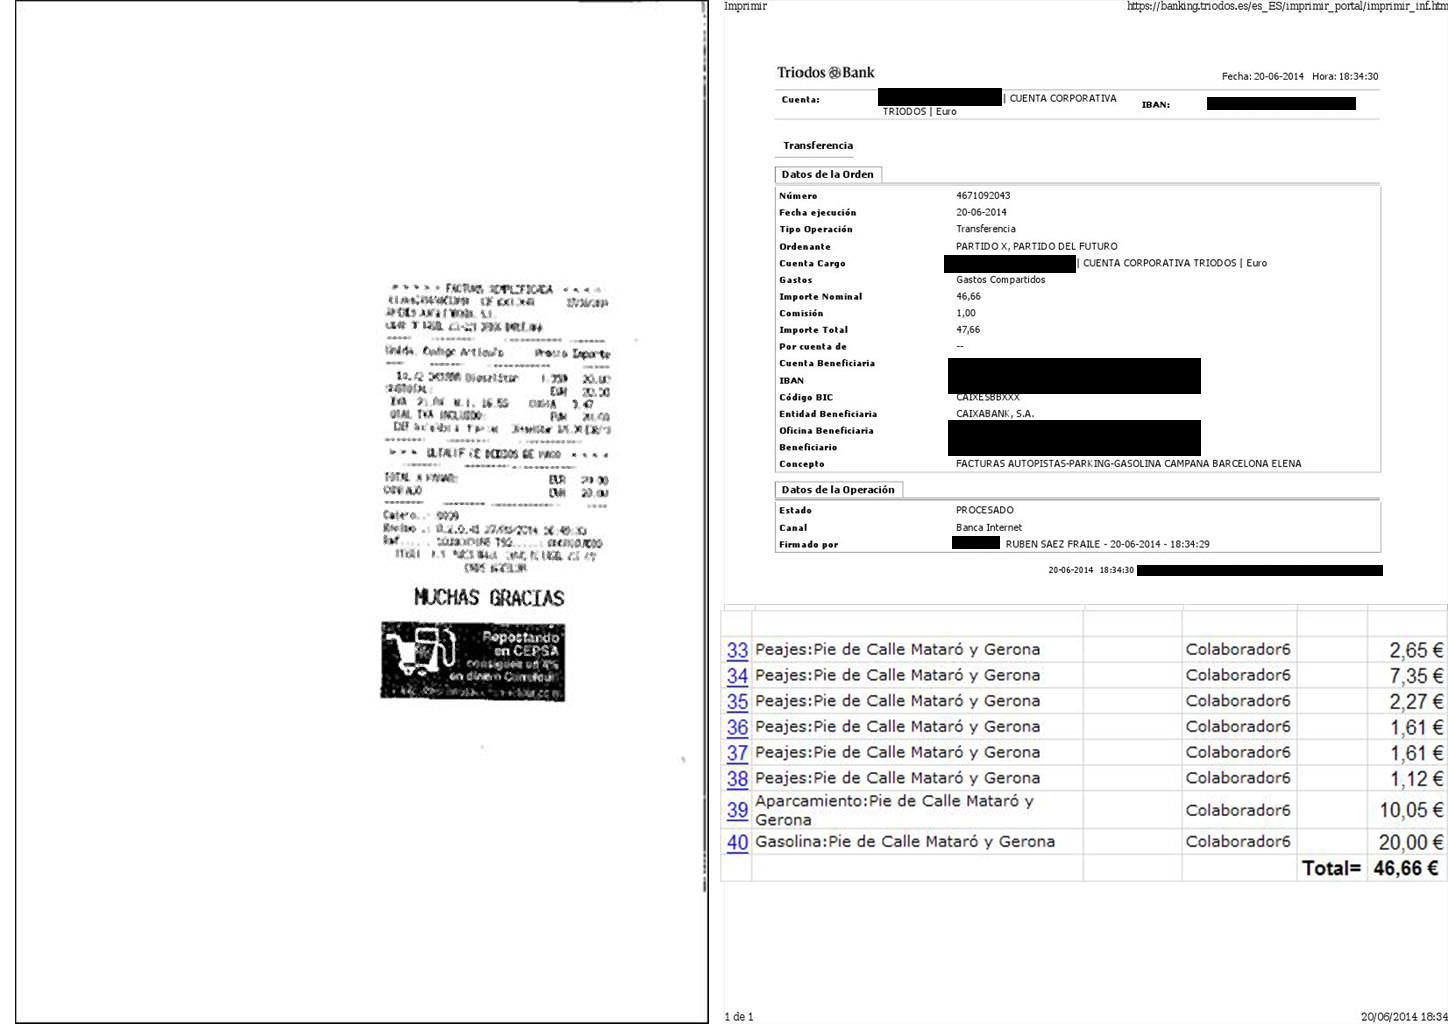The width and height of the screenshot is (1448, 1024).
Task: Open link number 39 for Aparcamiento
Action: point(737,810)
